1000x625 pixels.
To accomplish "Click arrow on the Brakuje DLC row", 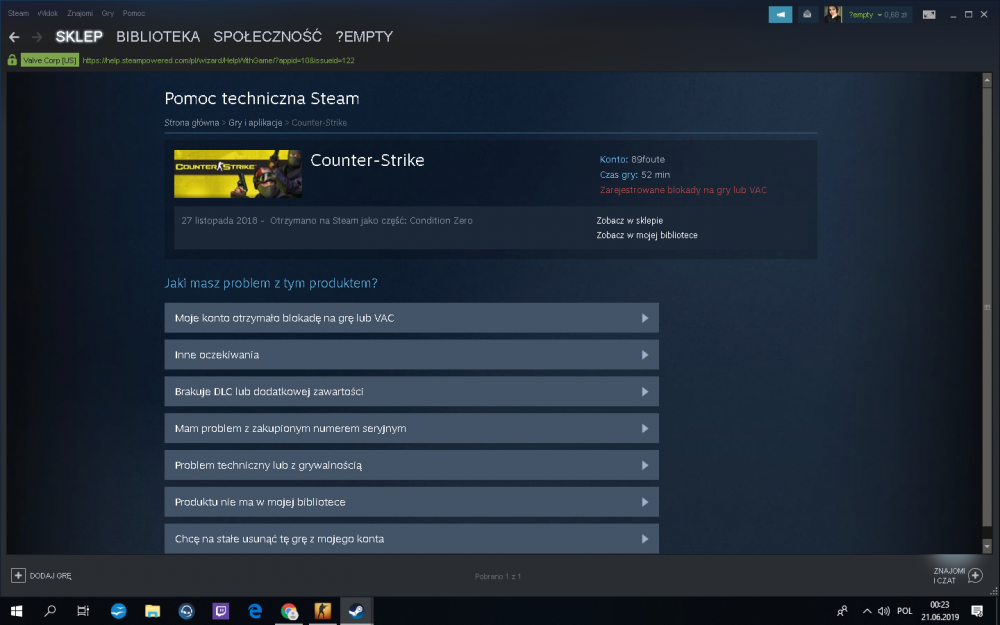I will pos(645,392).
